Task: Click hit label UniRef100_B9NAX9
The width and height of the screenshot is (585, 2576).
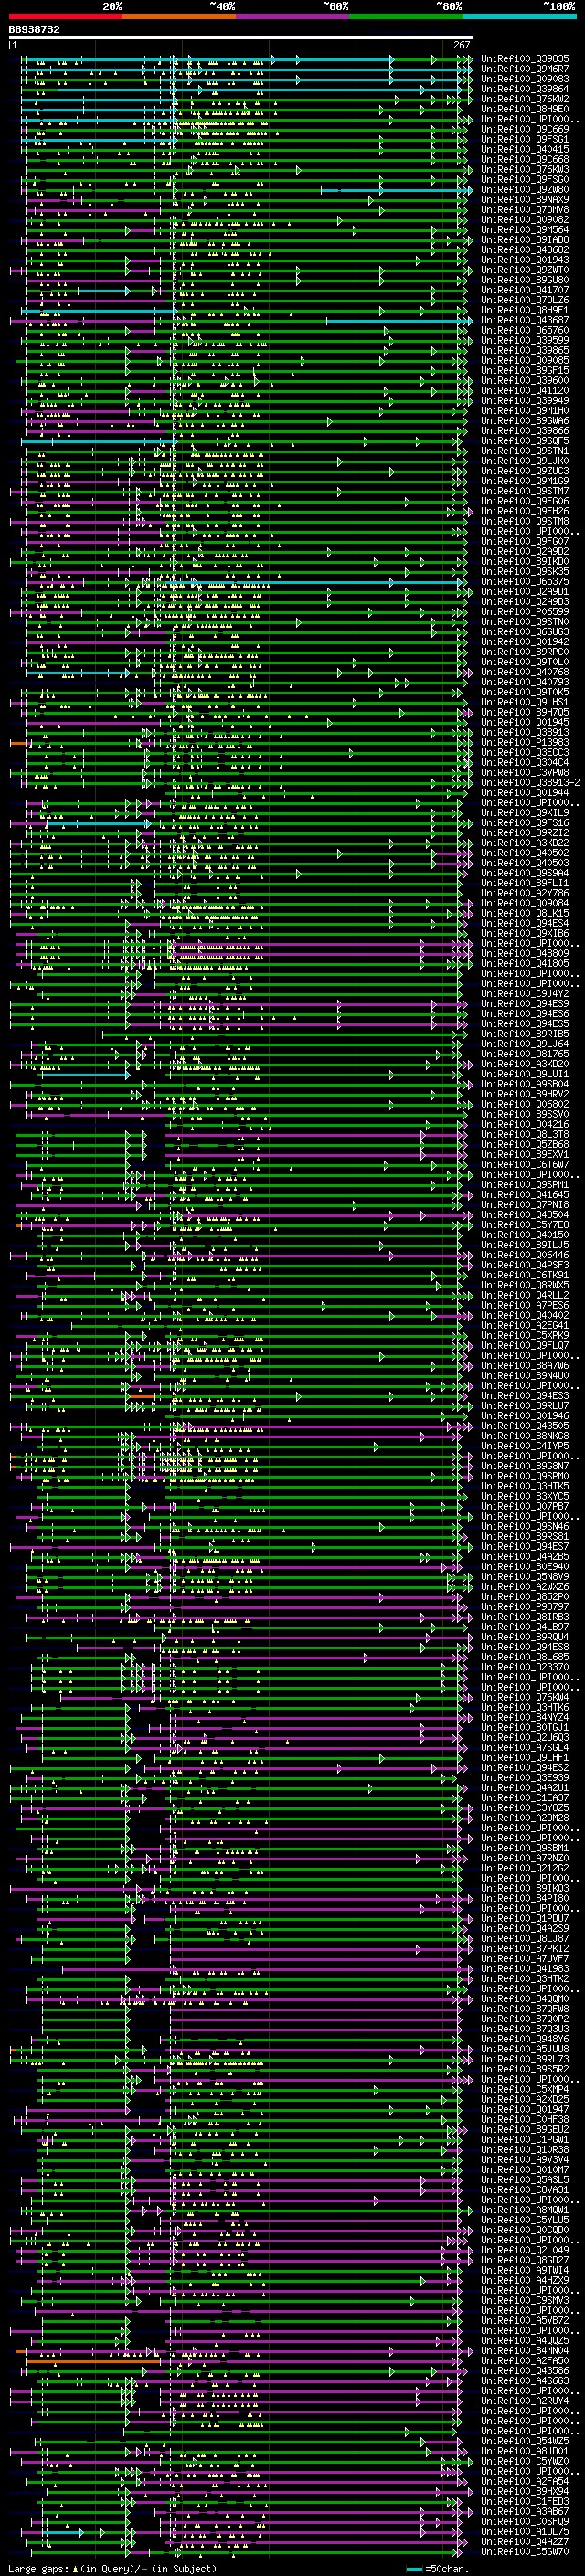Action: [x=525, y=200]
